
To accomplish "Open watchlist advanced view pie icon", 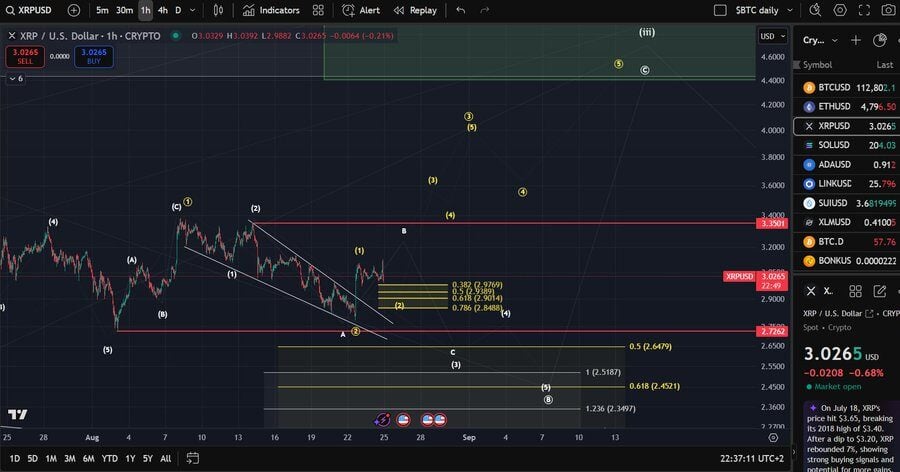I will 879,40.
